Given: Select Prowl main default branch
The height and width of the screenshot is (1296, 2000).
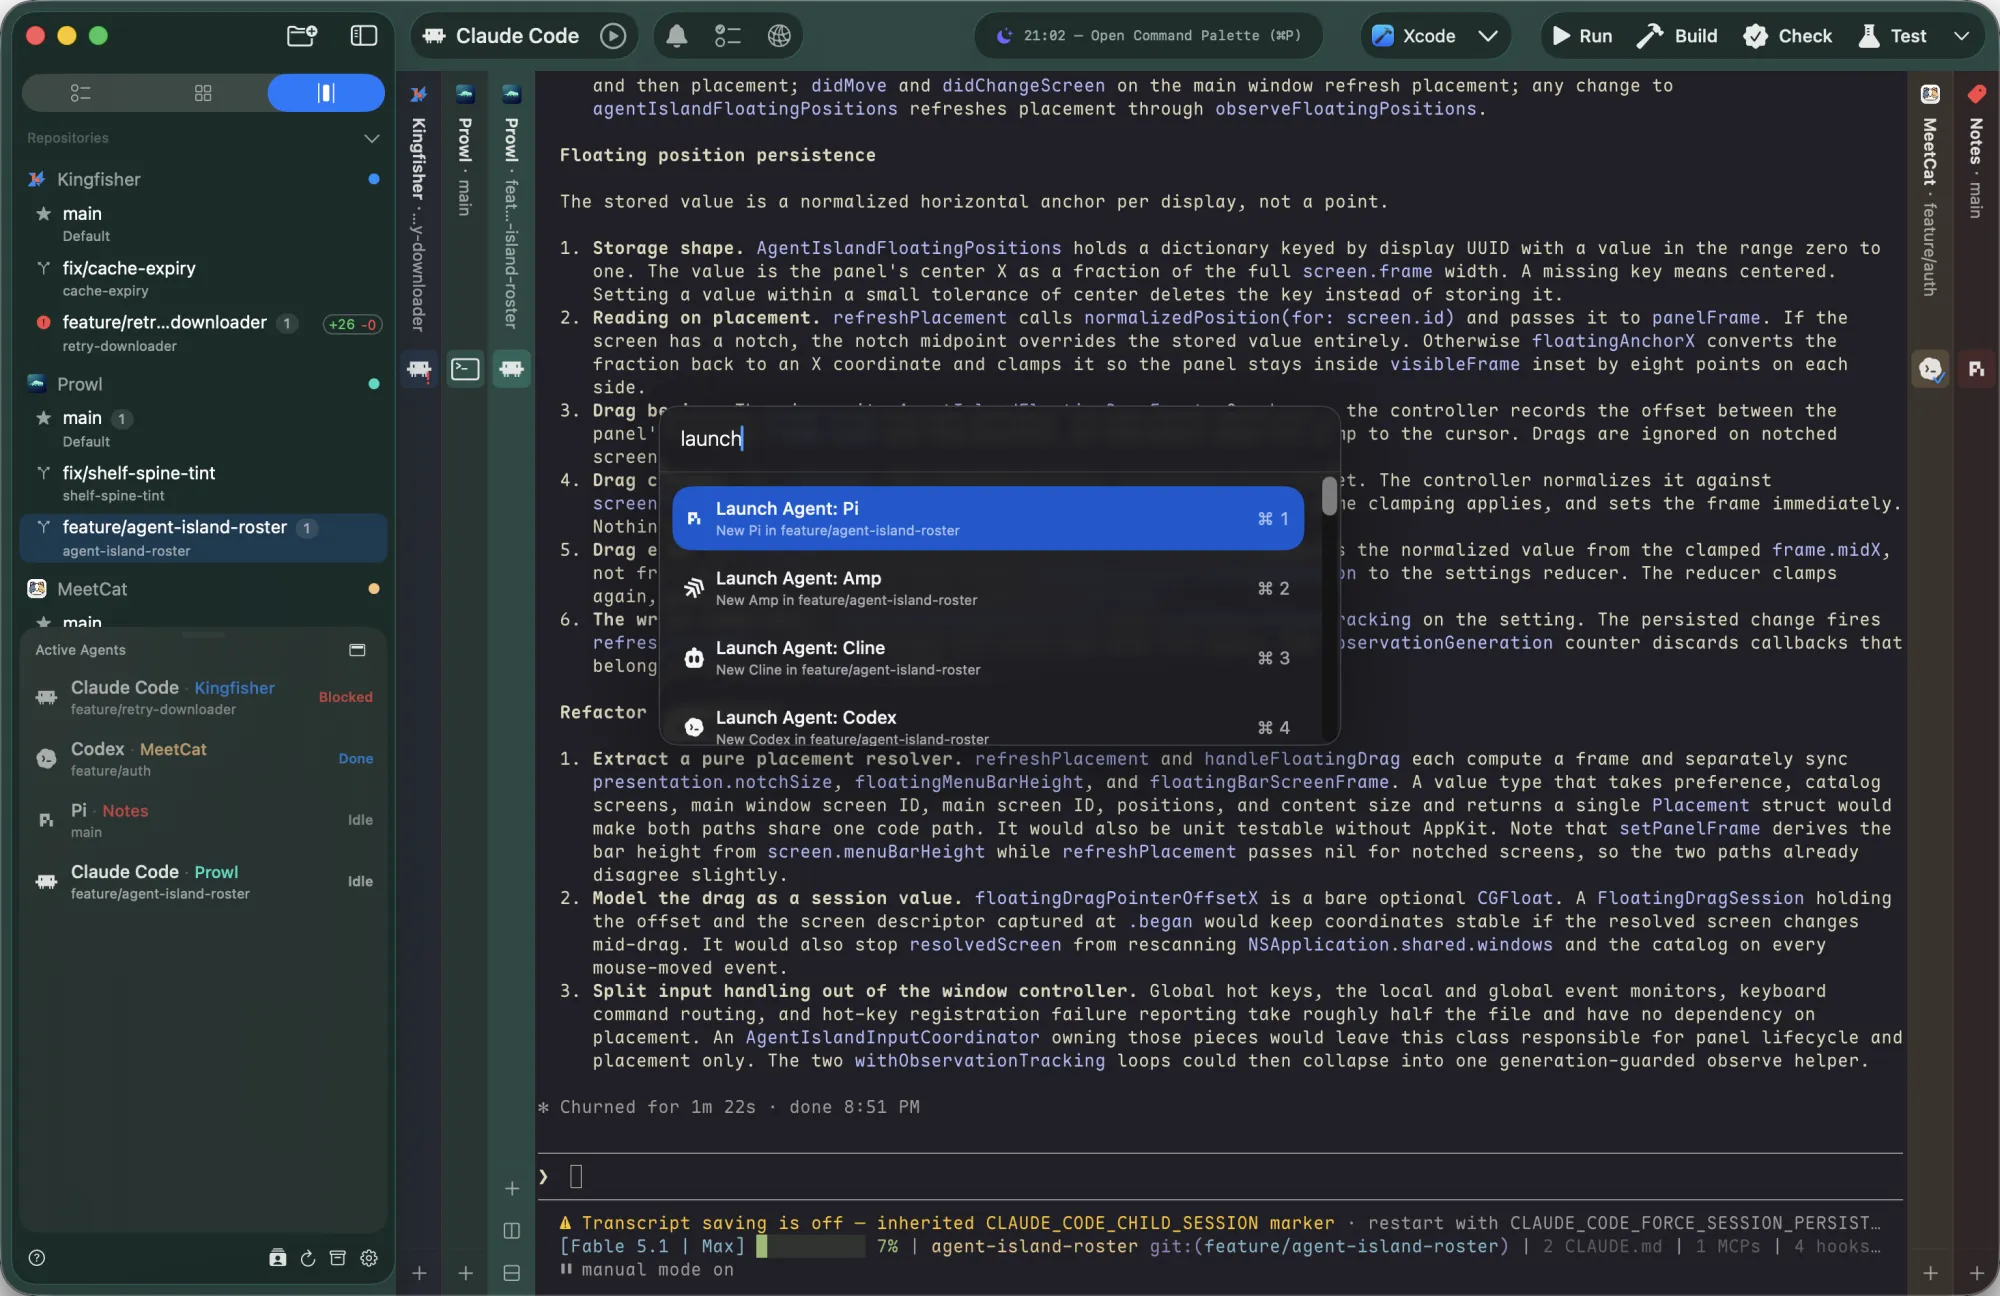Looking at the screenshot, I should click(x=203, y=429).
